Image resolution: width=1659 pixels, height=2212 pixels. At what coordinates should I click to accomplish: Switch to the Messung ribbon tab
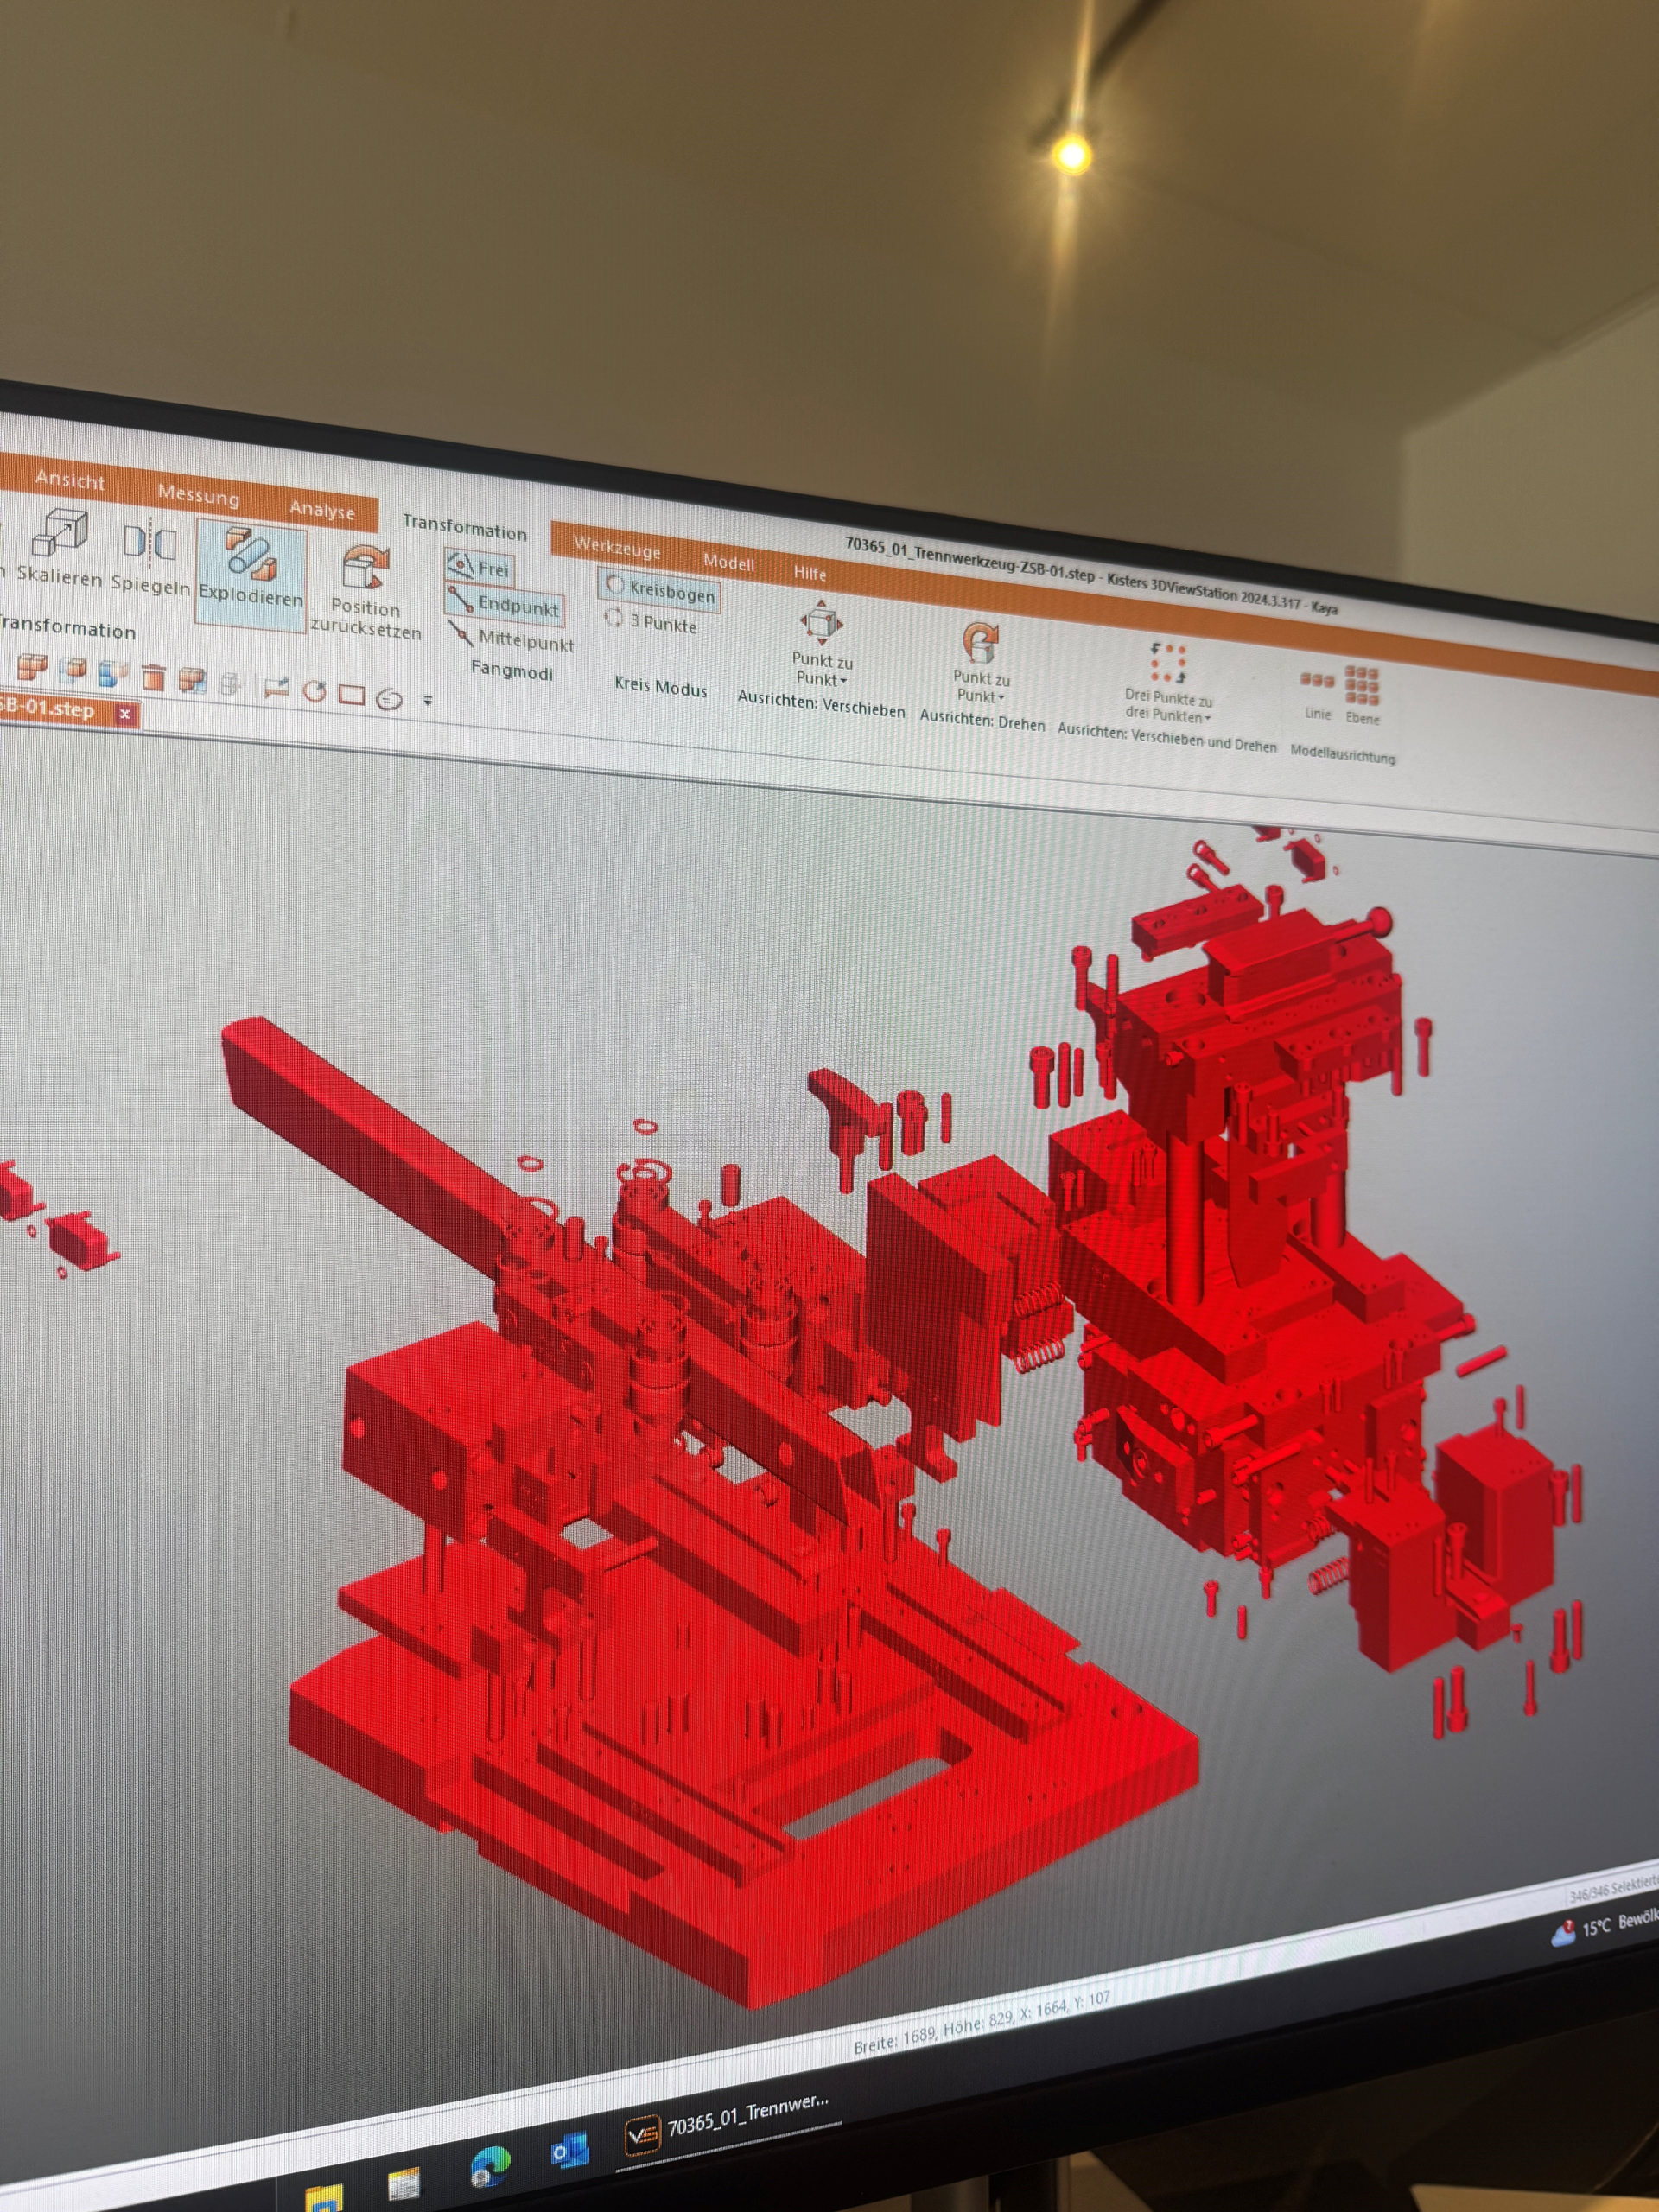coord(198,495)
